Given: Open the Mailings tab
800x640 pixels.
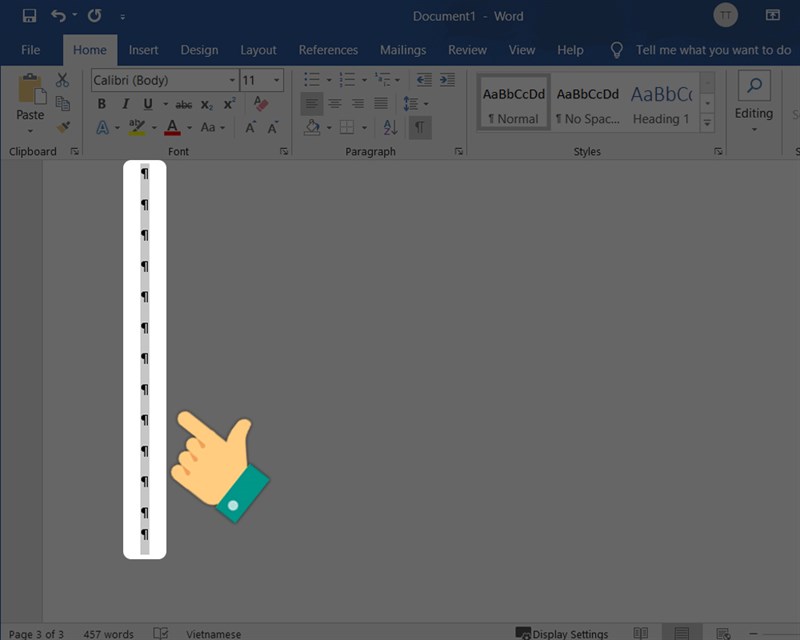Looking at the screenshot, I should 403,50.
